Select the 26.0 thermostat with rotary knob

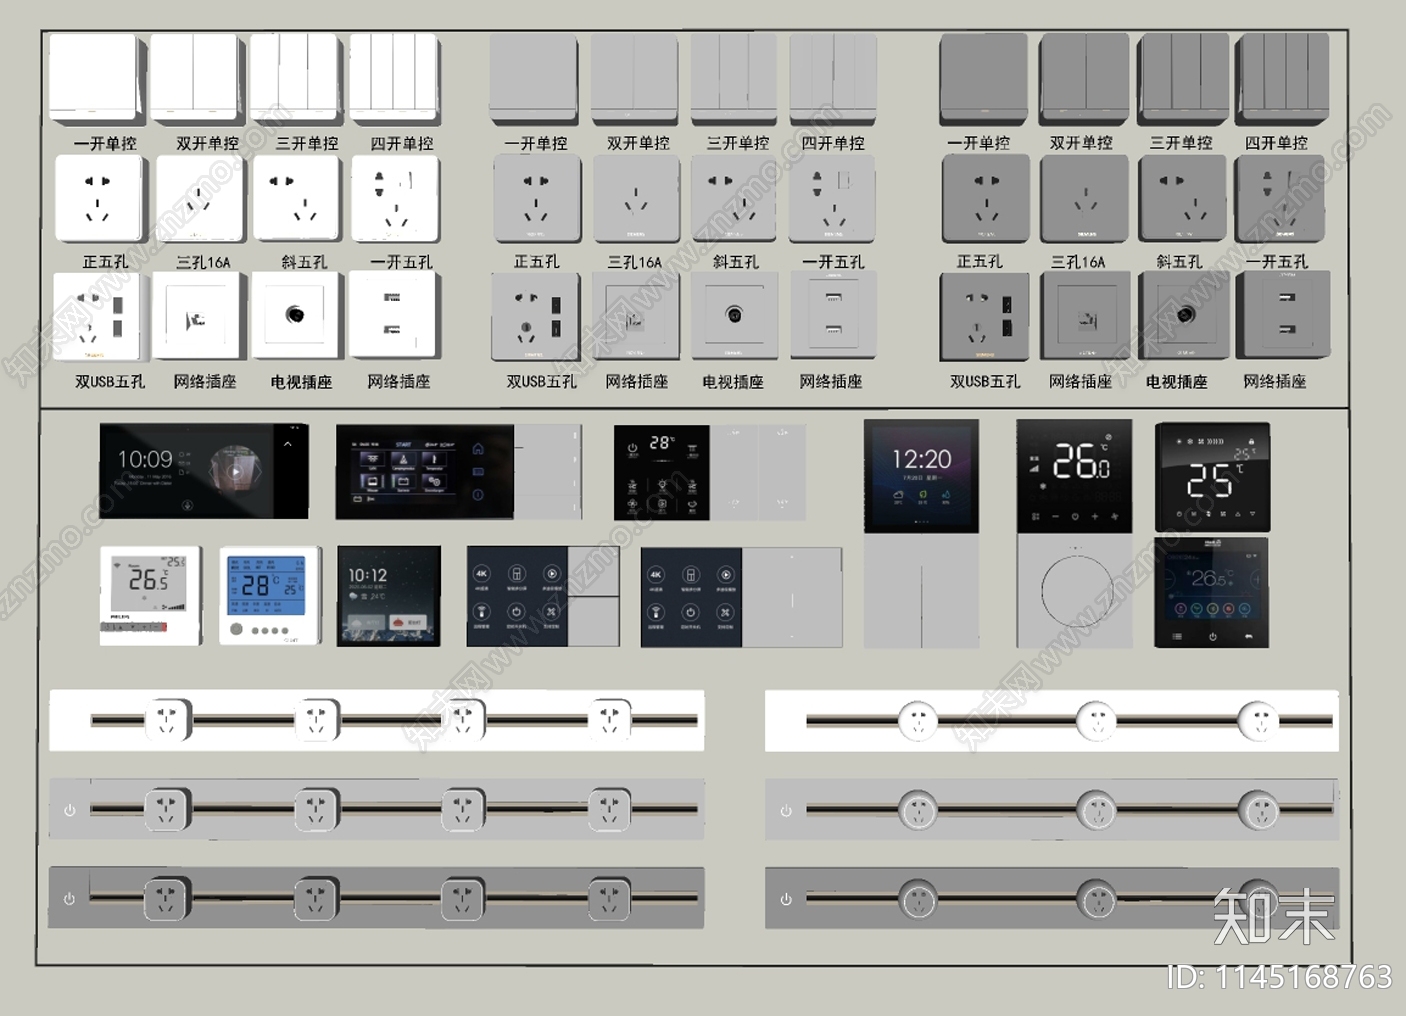(1076, 534)
